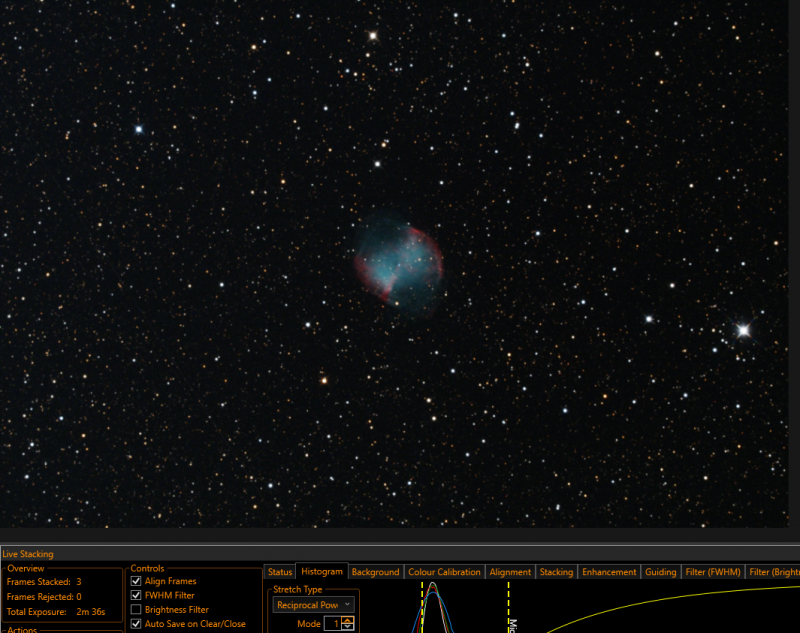Toggle Auto Save on Clear/Close
This screenshot has width=800, height=633.
coord(136,624)
